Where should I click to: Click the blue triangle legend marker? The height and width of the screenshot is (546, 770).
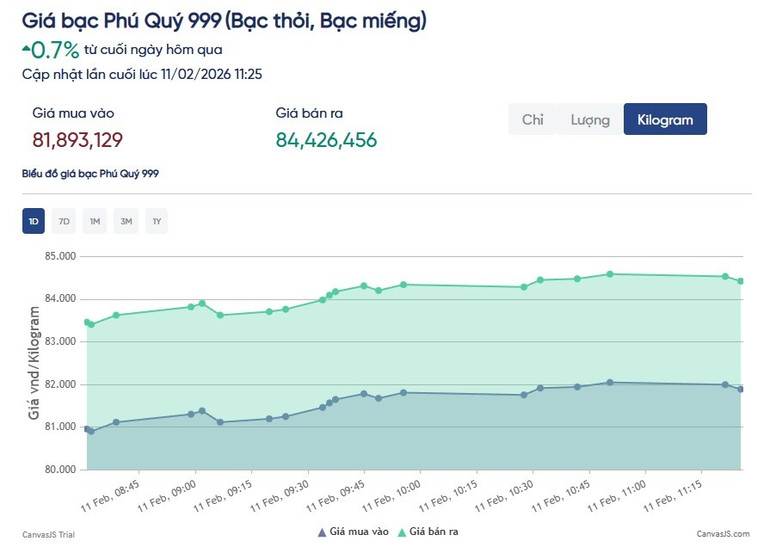(x=321, y=532)
